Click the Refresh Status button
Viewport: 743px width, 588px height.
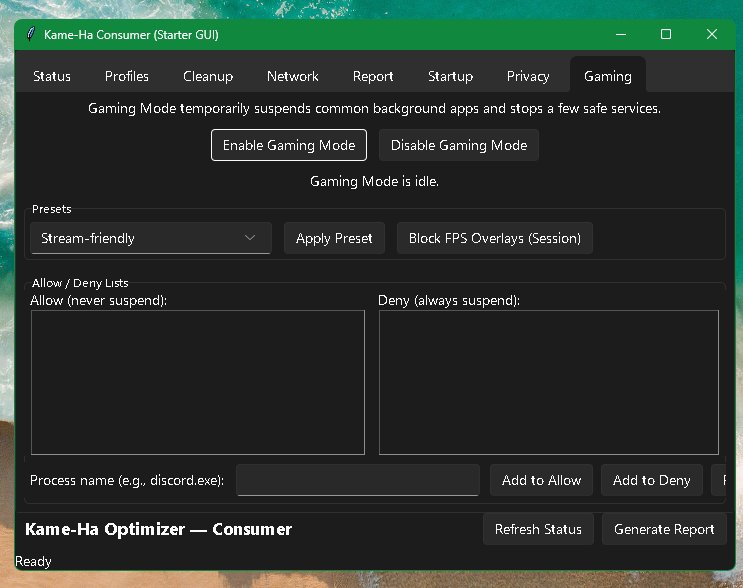point(538,529)
